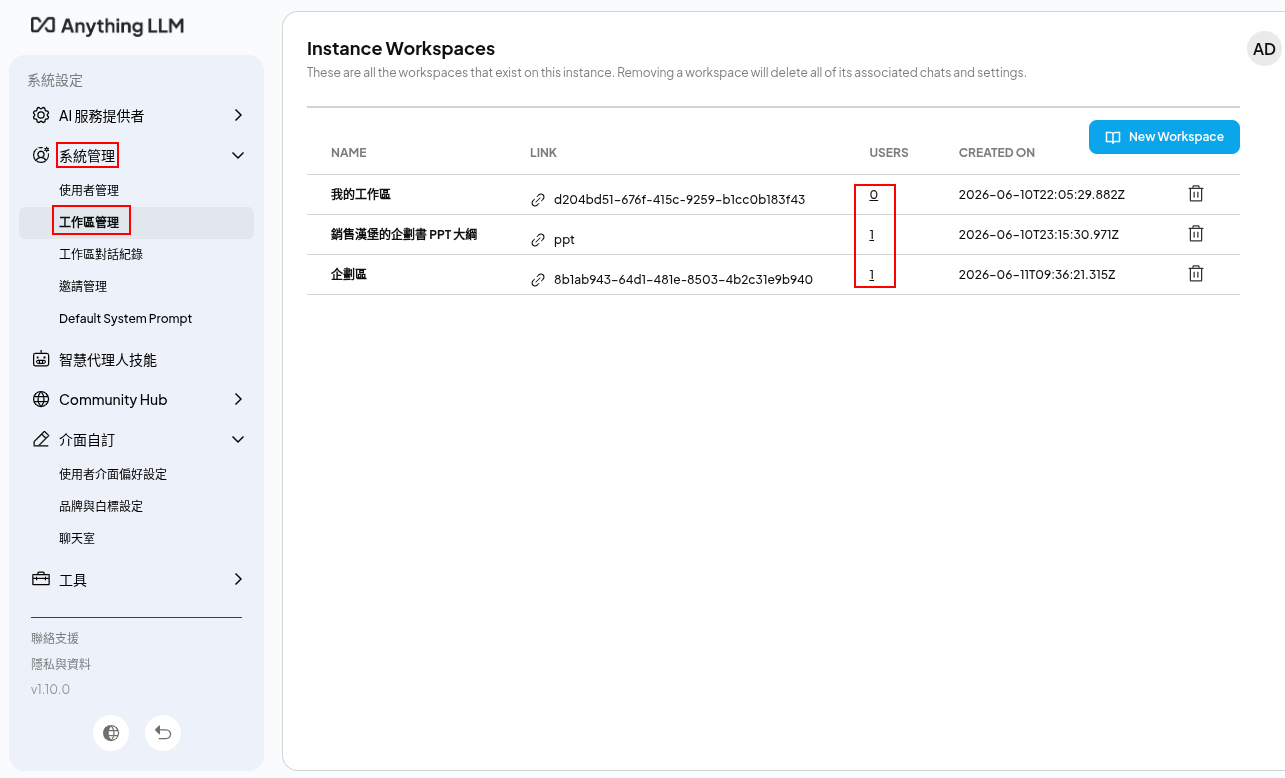The width and height of the screenshot is (1285, 778).
Task: Click the Anything LLM logo
Action: pos(107,26)
